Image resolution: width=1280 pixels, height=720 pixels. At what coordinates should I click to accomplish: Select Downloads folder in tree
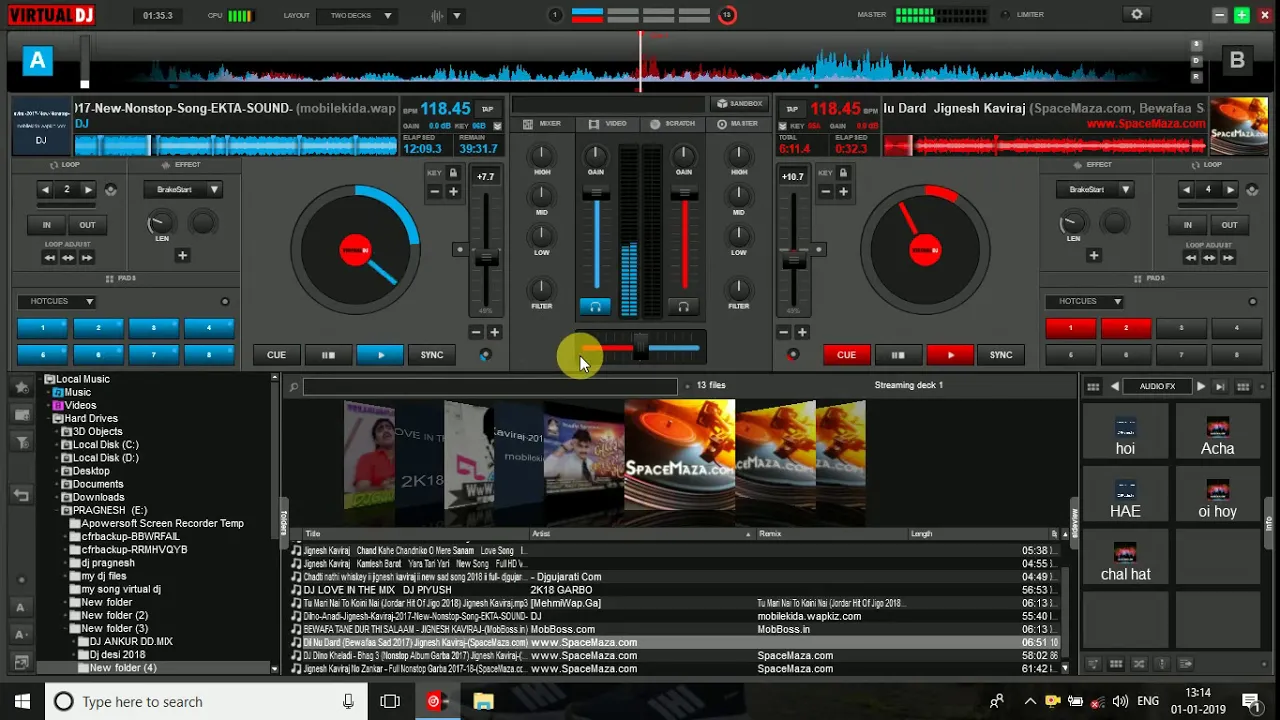point(98,497)
